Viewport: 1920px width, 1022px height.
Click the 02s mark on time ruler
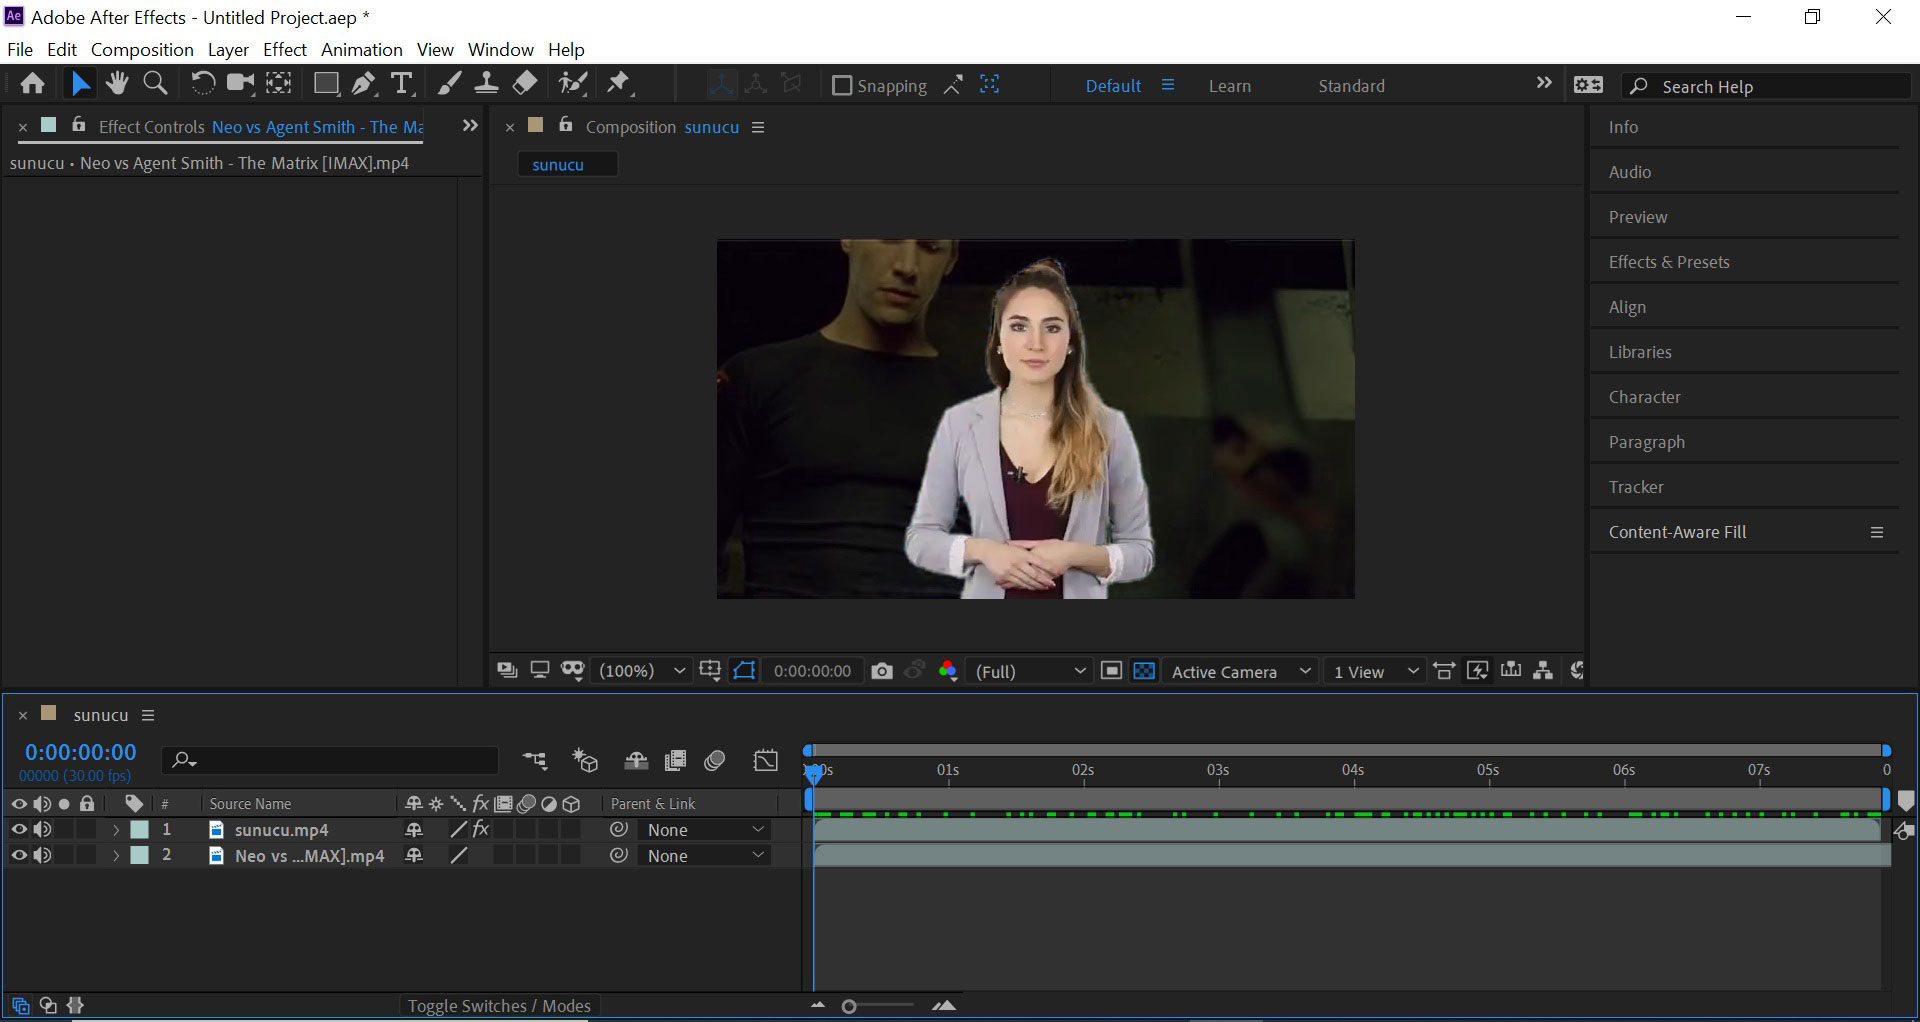[1083, 770]
